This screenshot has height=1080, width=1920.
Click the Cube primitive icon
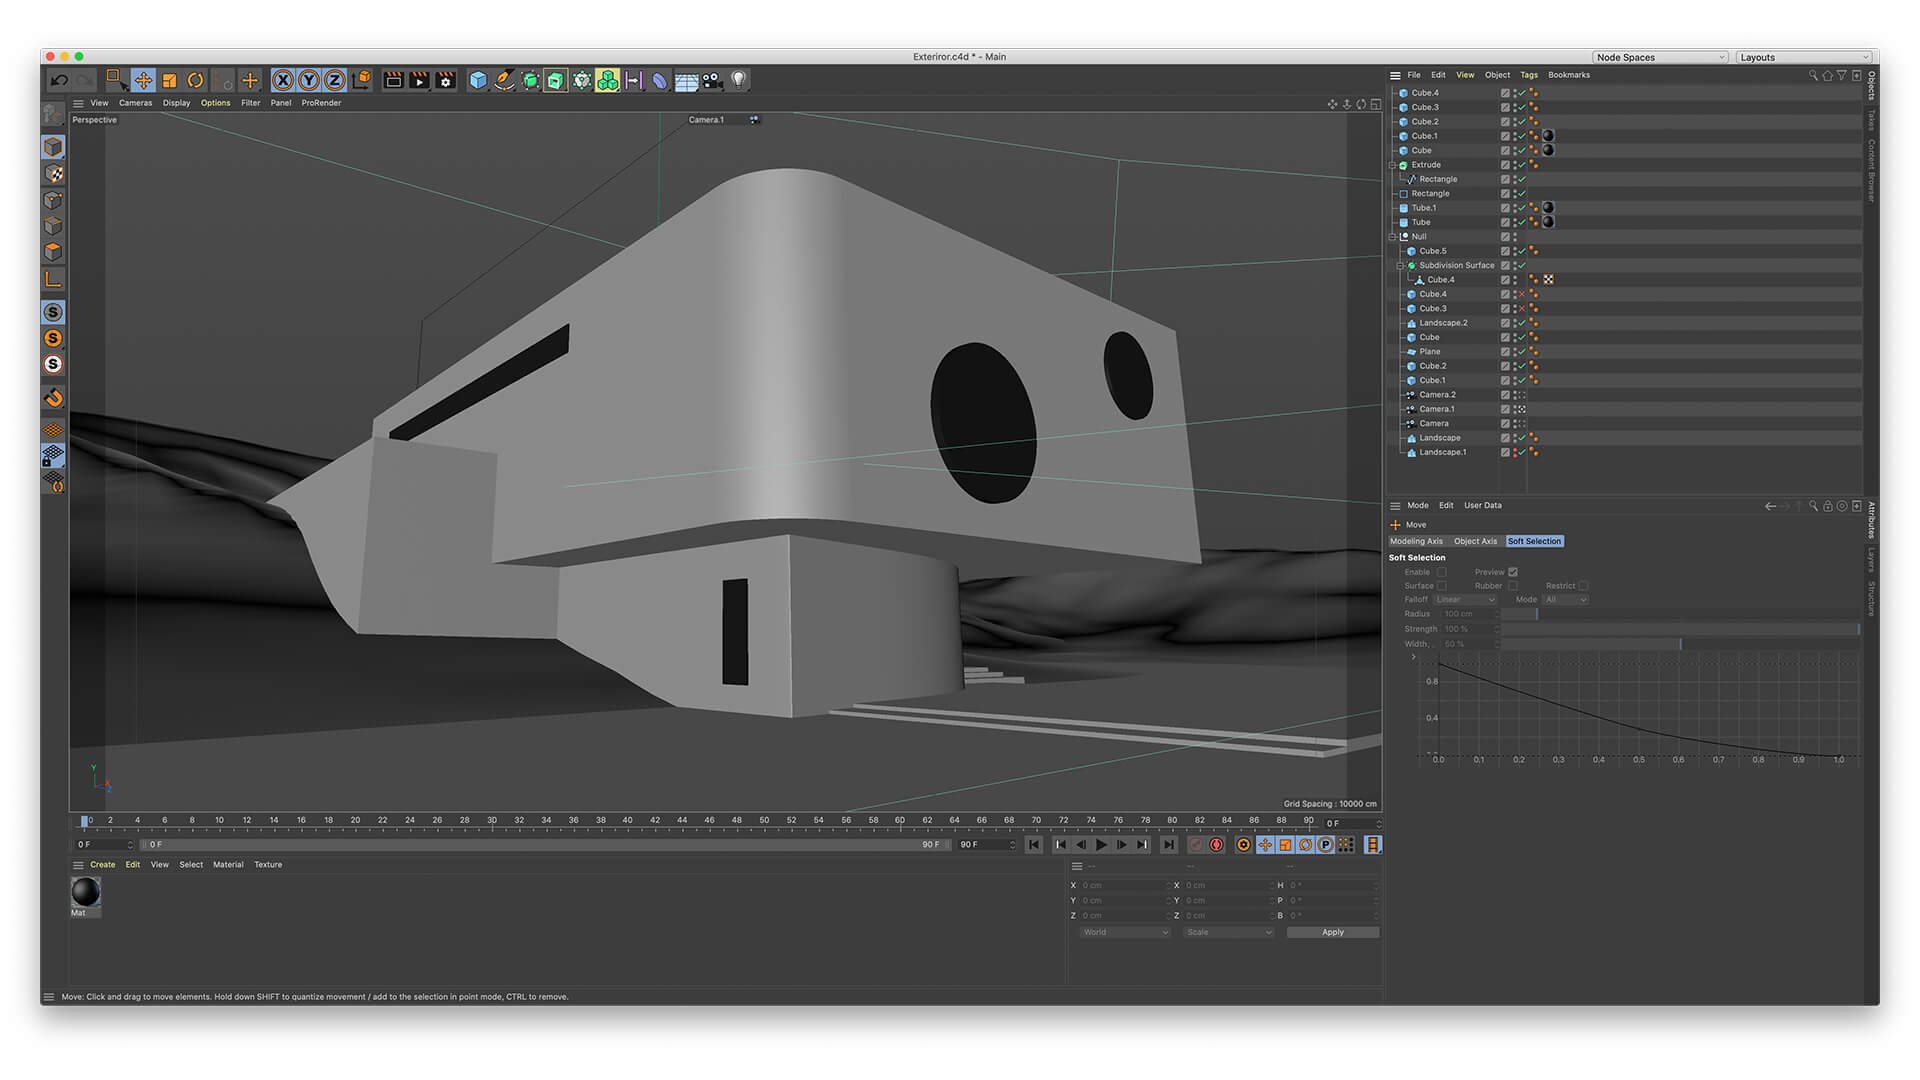(478, 81)
